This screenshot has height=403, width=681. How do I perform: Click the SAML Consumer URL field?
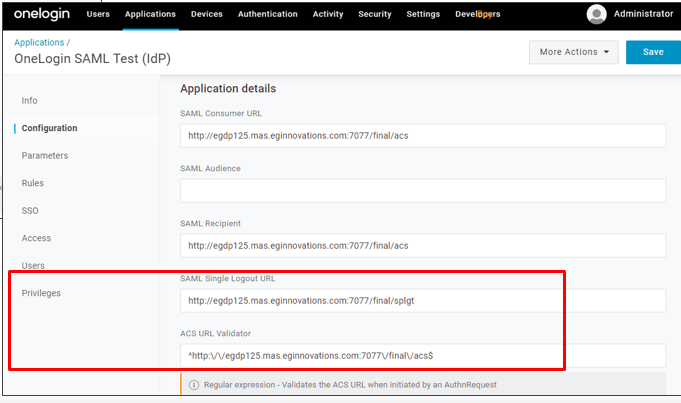(x=423, y=135)
